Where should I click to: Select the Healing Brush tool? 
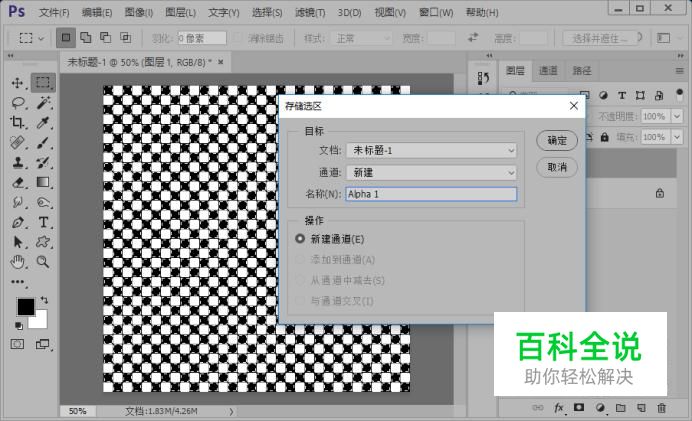pos(18,143)
